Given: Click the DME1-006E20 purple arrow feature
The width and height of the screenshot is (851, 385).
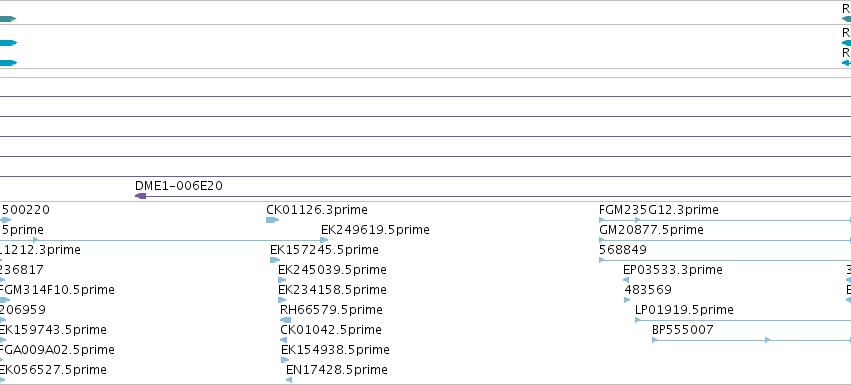Looking at the screenshot, I should point(141,196).
